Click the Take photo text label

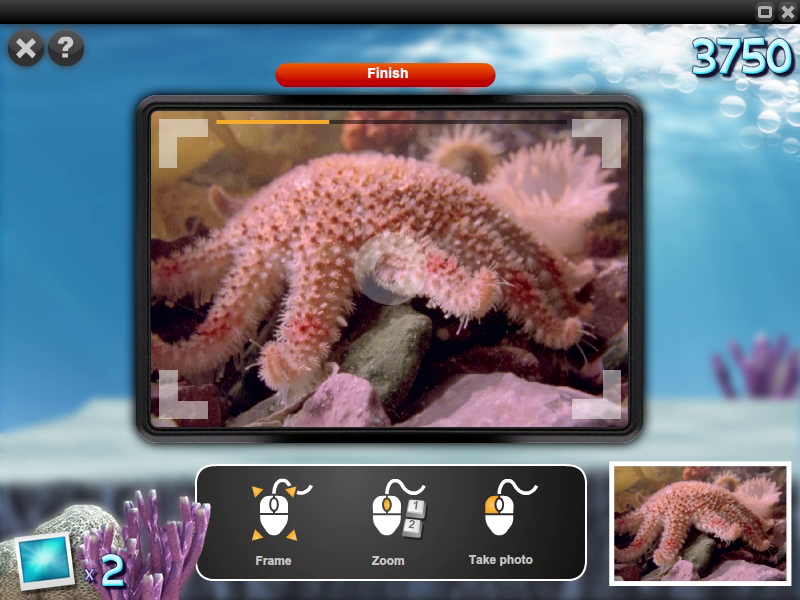coord(500,560)
